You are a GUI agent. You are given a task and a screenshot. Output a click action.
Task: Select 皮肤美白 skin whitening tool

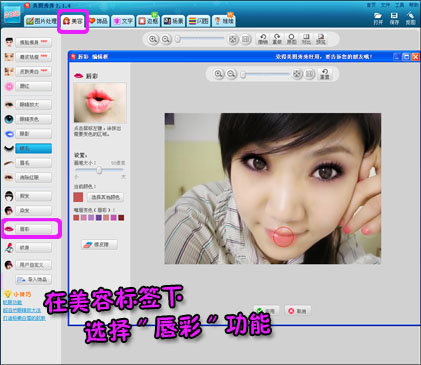(33, 71)
